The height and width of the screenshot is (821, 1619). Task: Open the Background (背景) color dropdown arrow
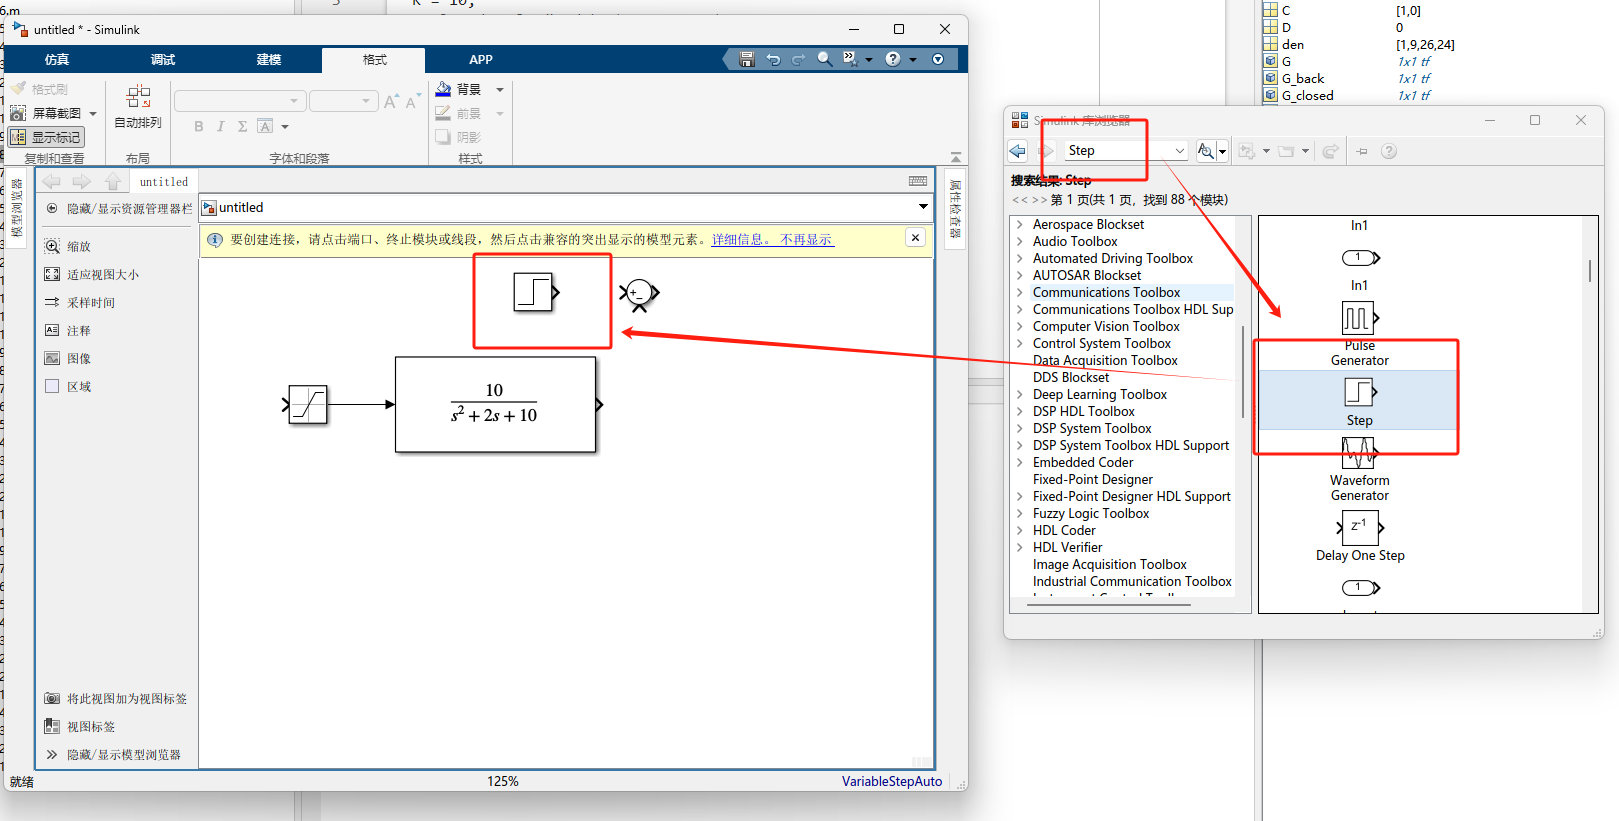point(500,89)
